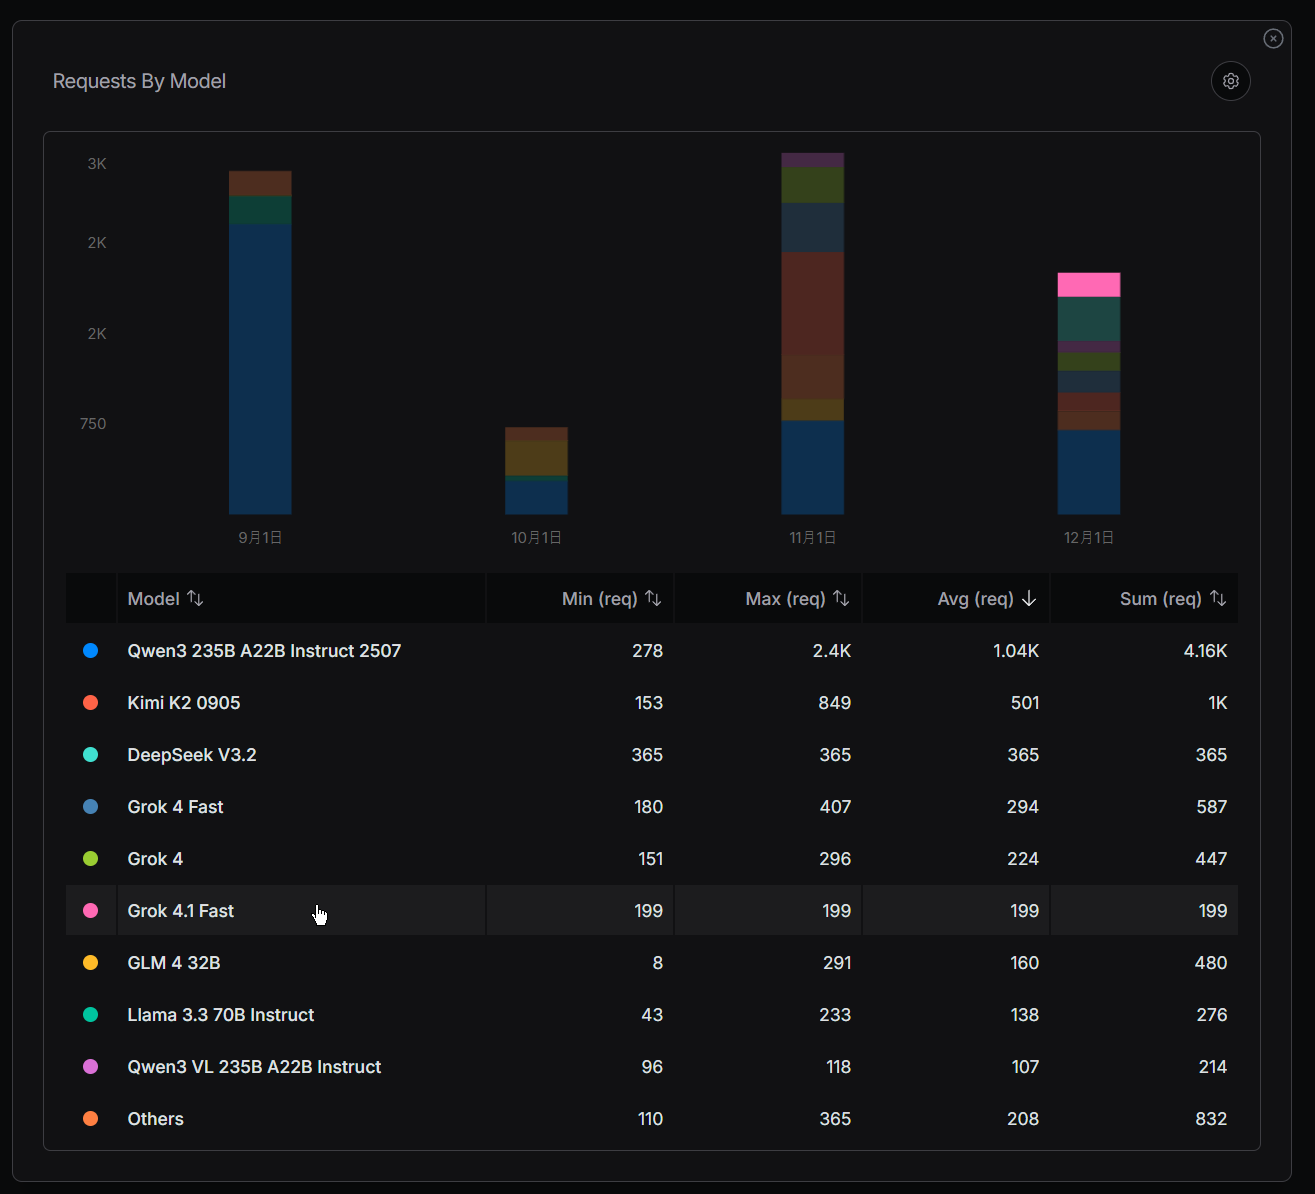
Task: Select the Grok 4 model name
Action: [155, 858]
